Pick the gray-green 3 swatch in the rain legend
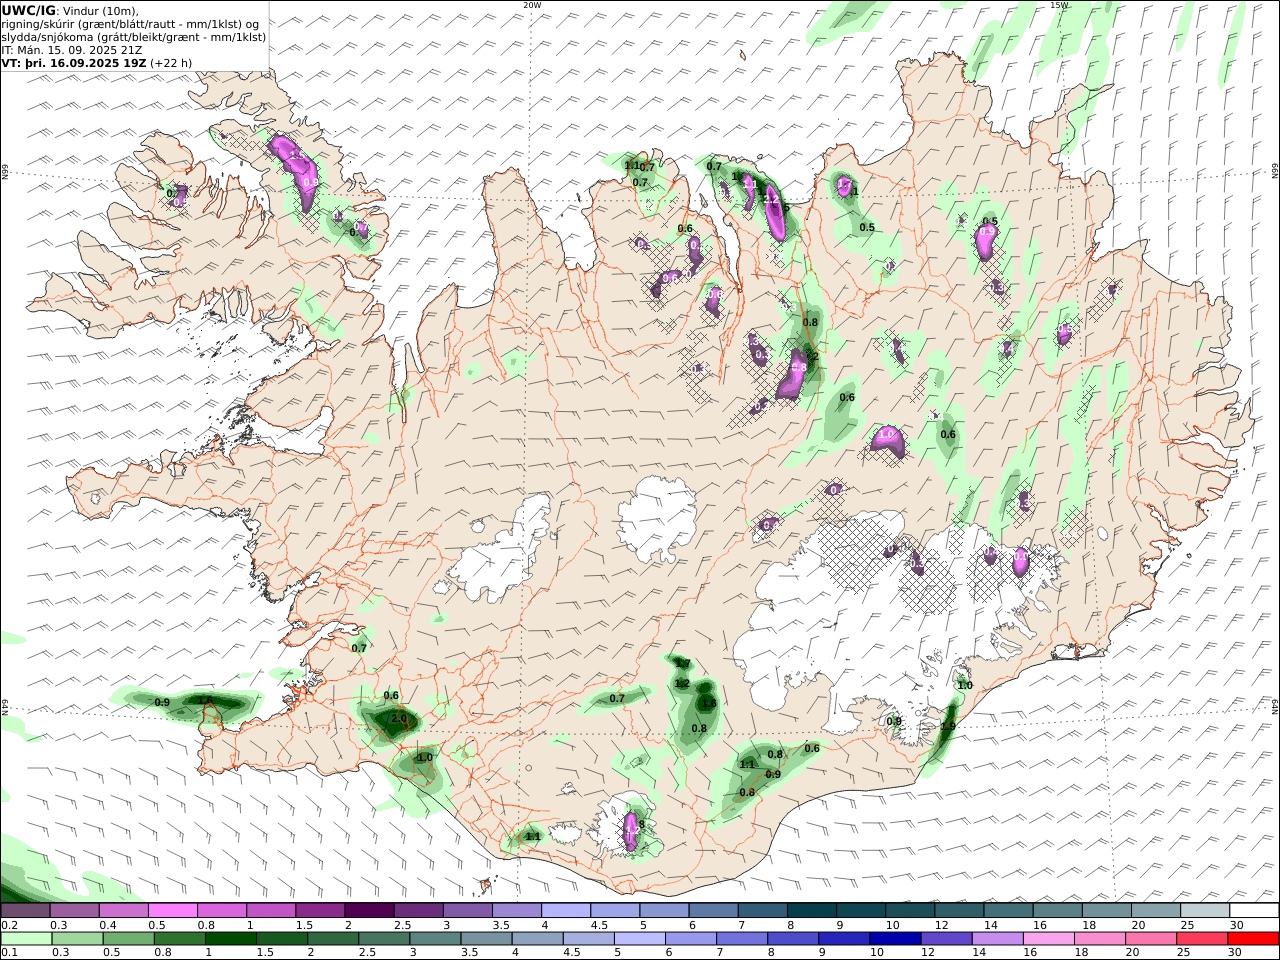The height and width of the screenshot is (960, 1280). coord(436,939)
